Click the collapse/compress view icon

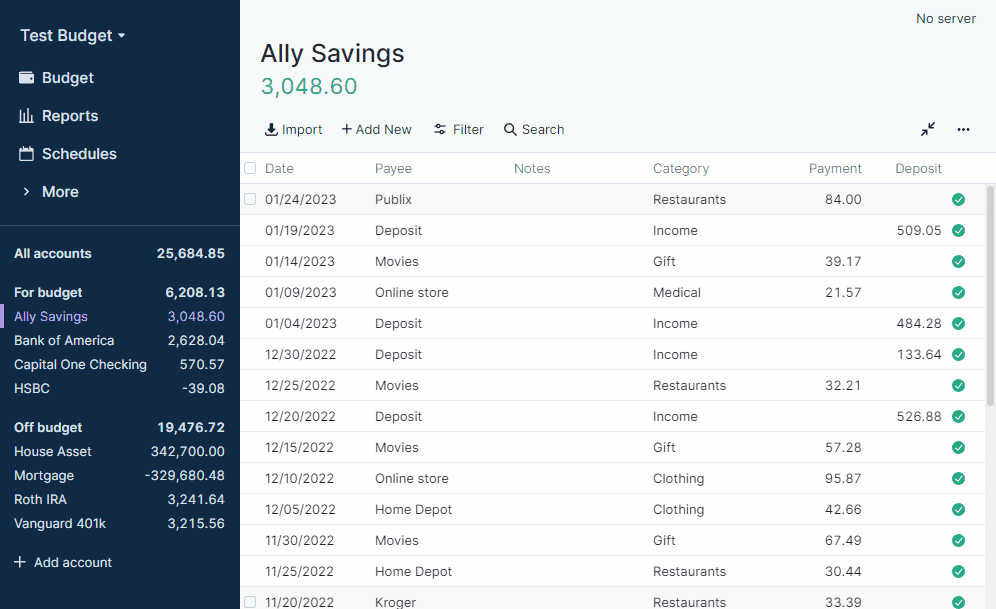(928, 130)
